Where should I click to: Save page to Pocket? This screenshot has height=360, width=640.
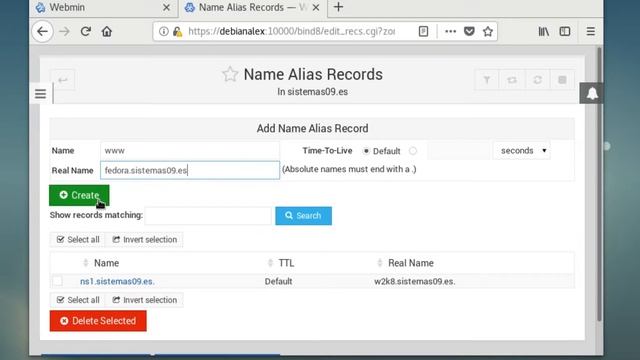pos(469,31)
